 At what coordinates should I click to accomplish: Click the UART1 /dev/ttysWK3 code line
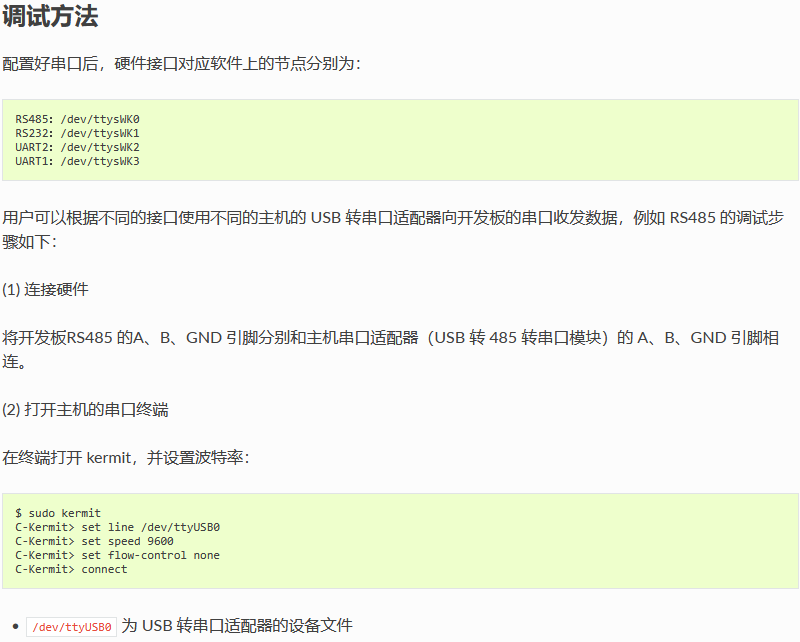click(77, 161)
